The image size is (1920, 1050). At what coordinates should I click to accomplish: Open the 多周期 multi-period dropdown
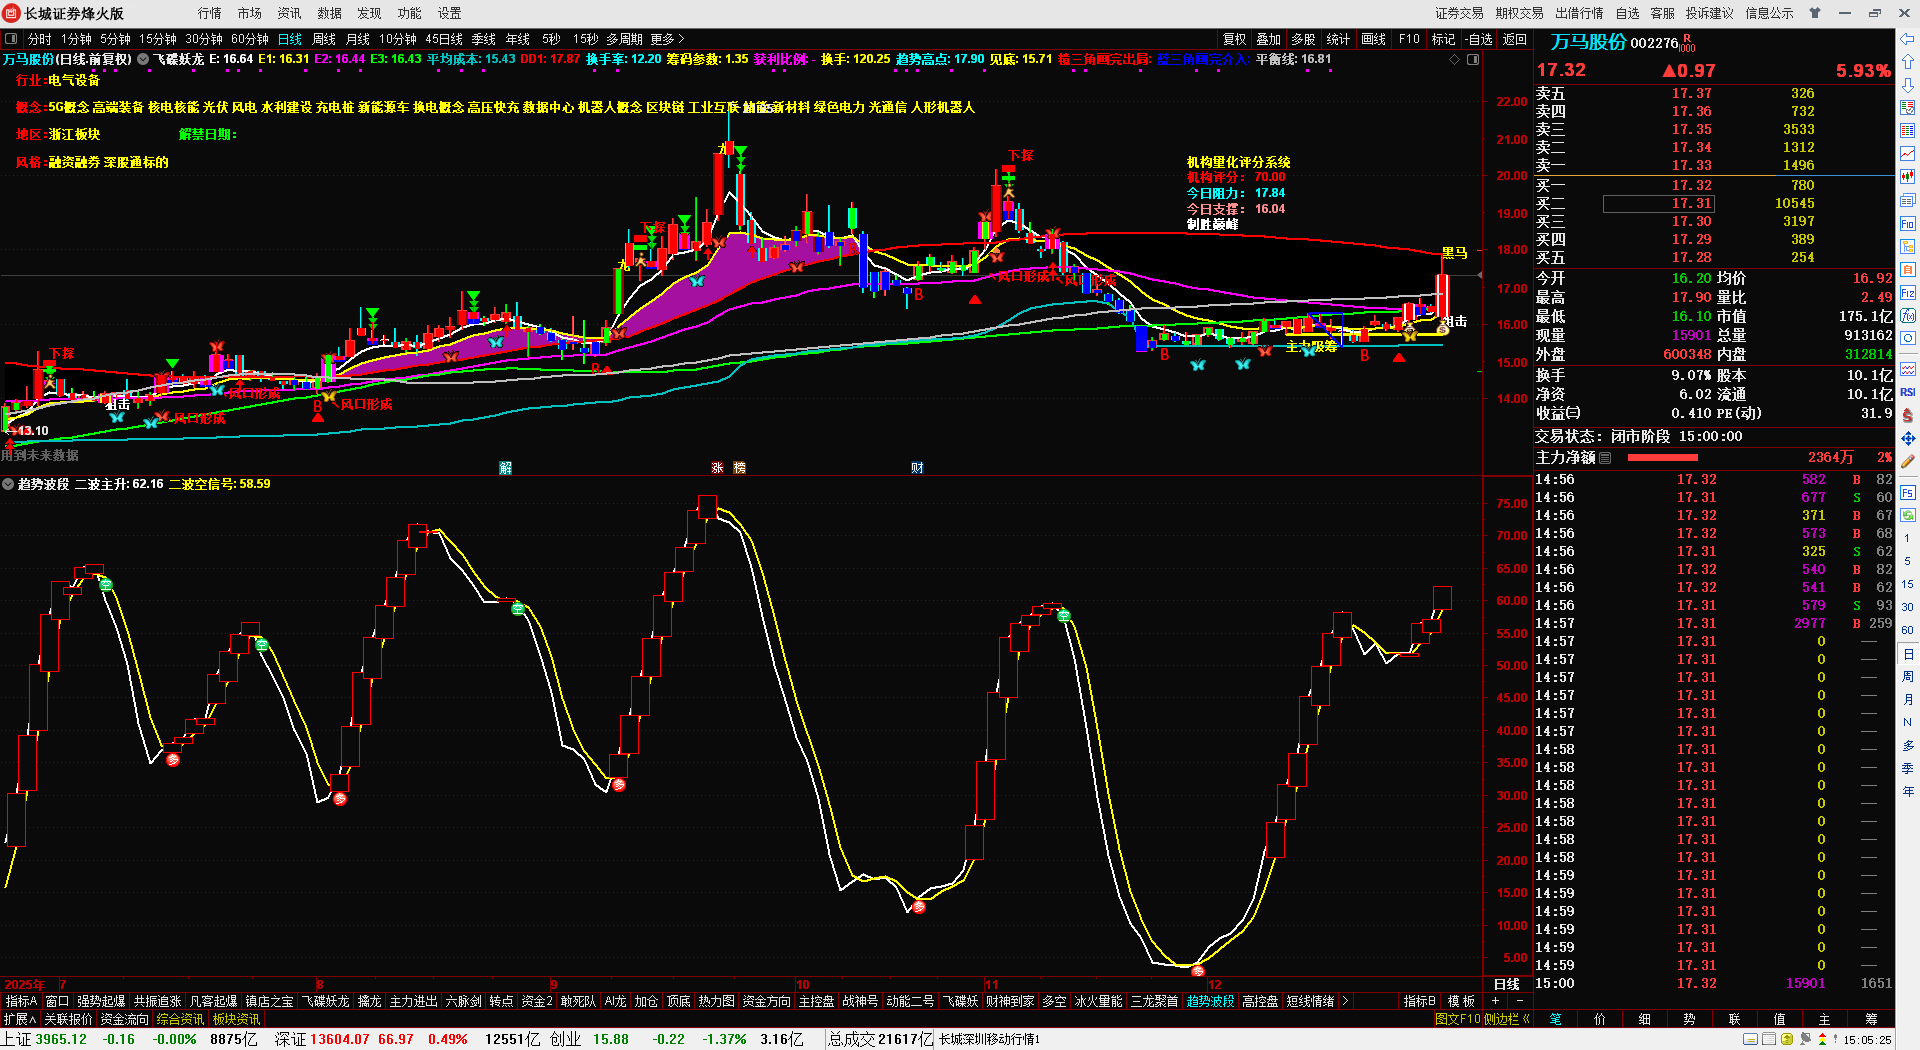pos(624,39)
